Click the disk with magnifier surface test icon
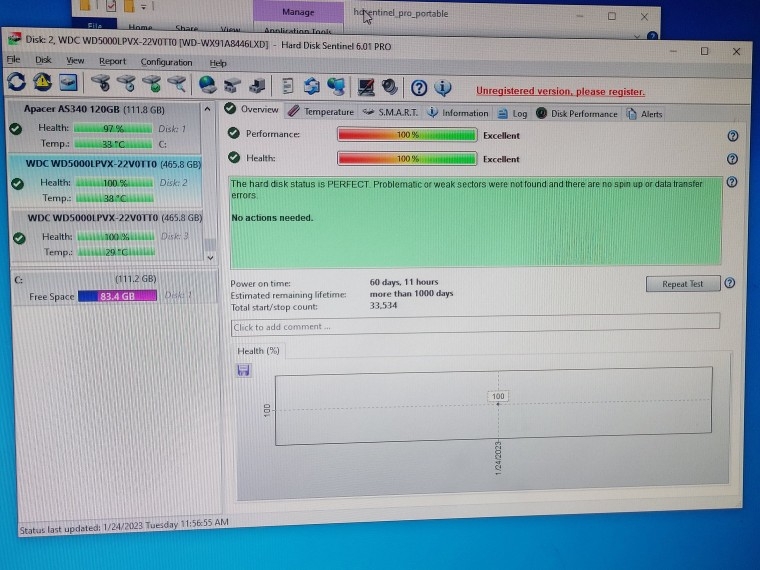Screen dimensions: 760x570 [x=177, y=84]
